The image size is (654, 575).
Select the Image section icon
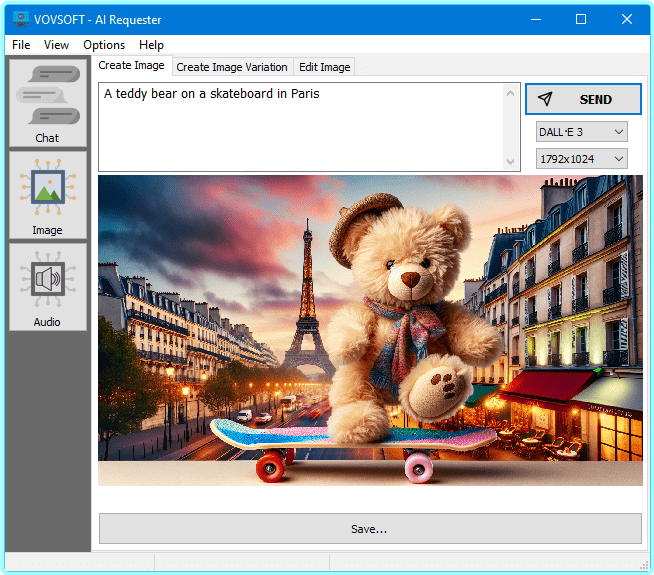[x=48, y=195]
